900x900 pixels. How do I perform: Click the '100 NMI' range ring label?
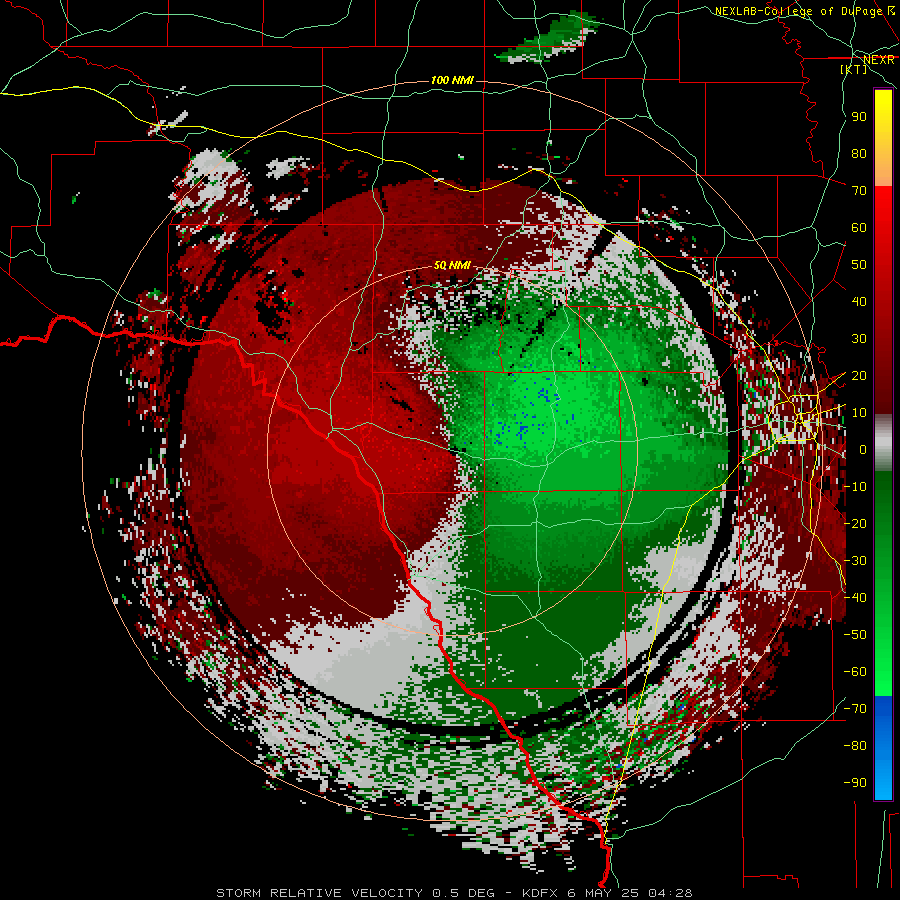(x=452, y=80)
